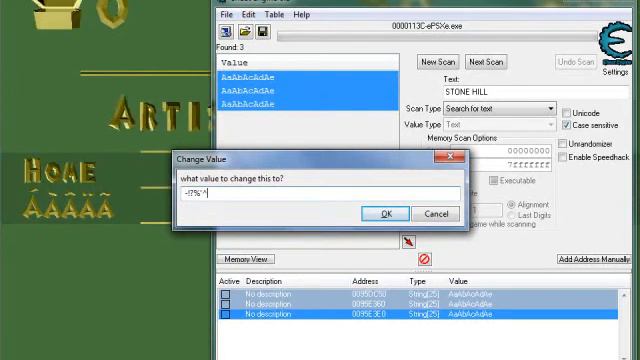
Task: Select first AaAbAcAdAe result in found list
Action: [308, 77]
